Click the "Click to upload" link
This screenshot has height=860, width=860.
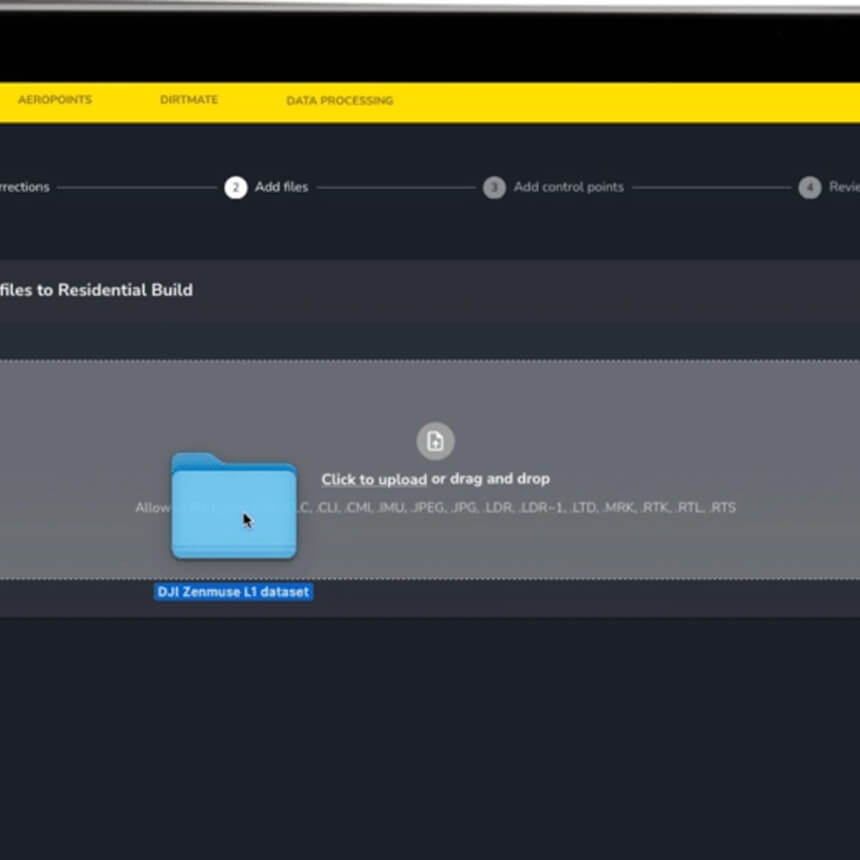(x=374, y=479)
